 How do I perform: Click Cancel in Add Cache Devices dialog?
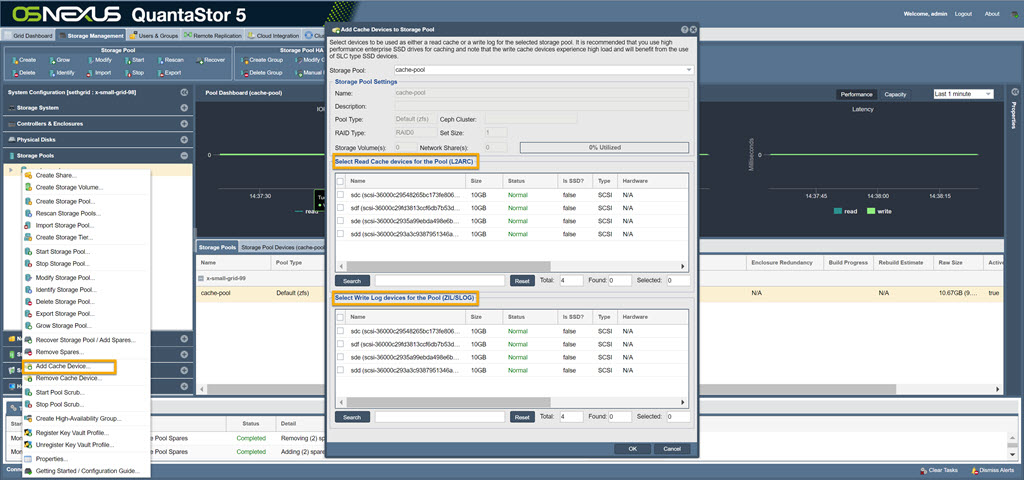click(672, 449)
